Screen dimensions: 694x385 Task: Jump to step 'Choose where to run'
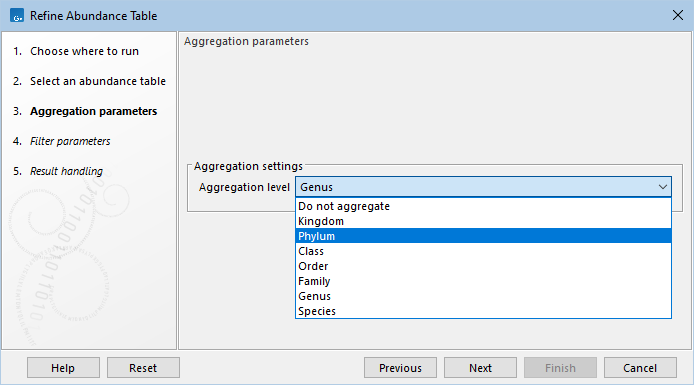[x=85, y=51]
